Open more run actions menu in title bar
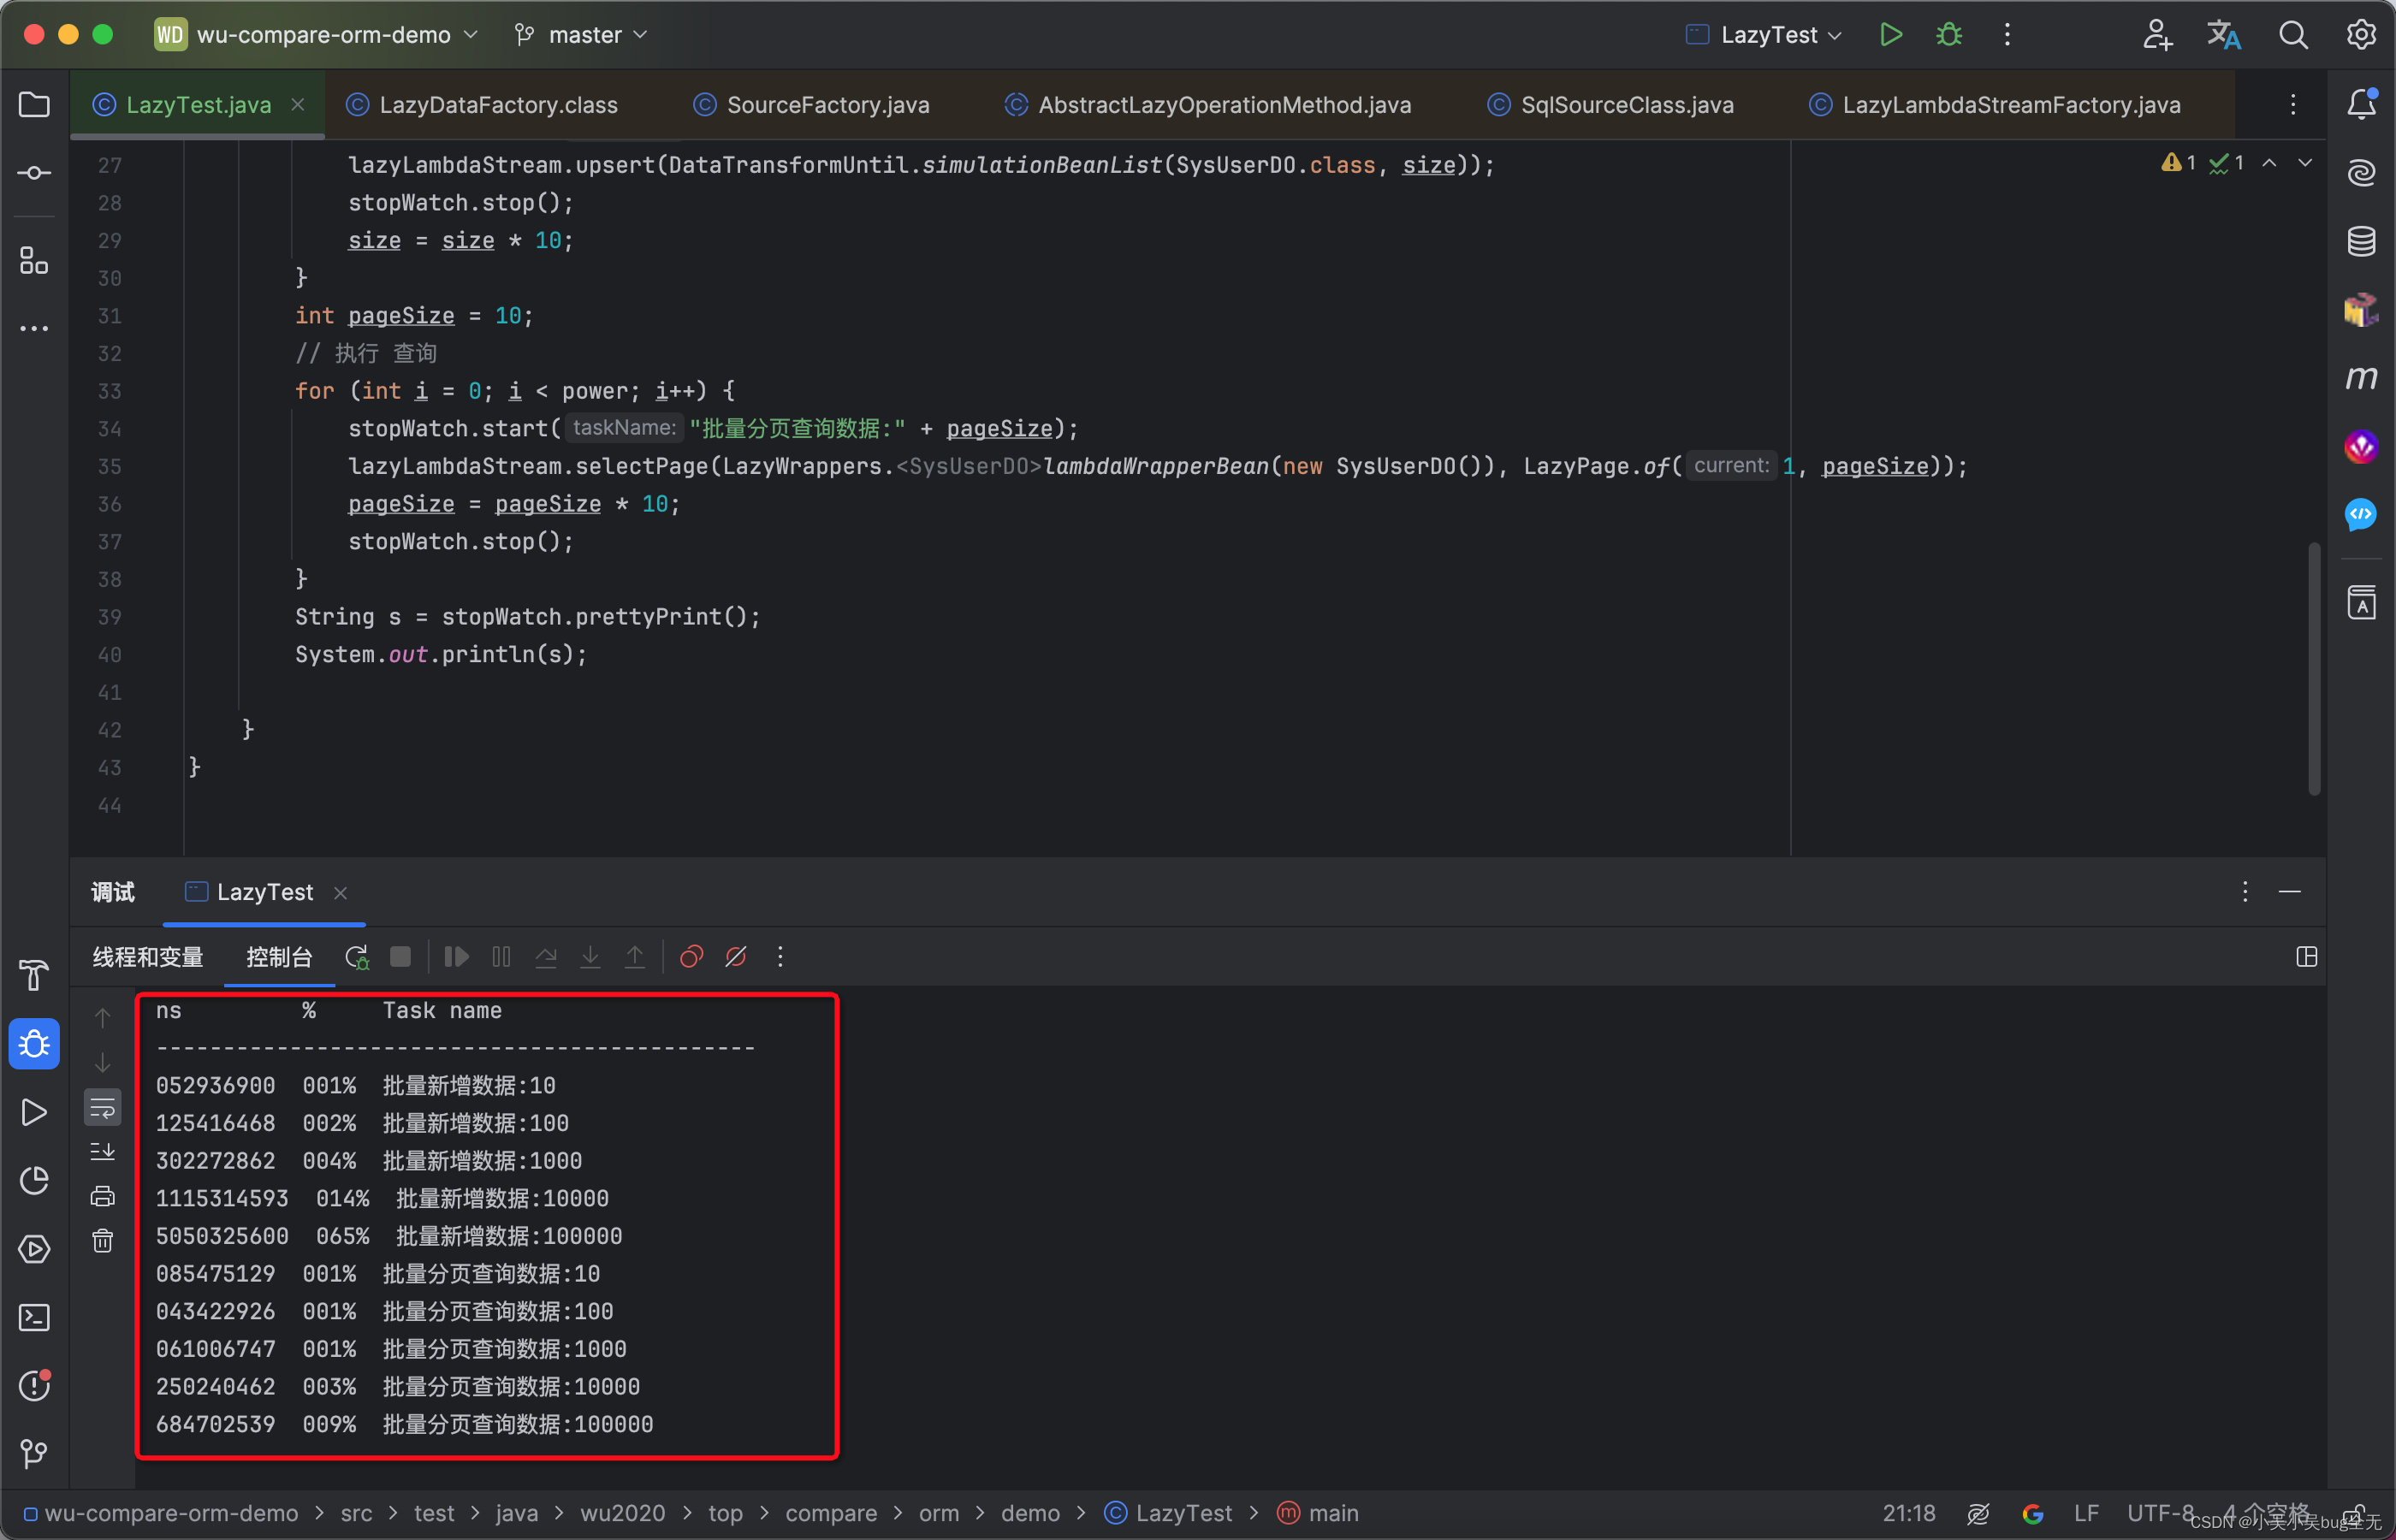Screen dimensions: 2396x1540 point(2007,35)
